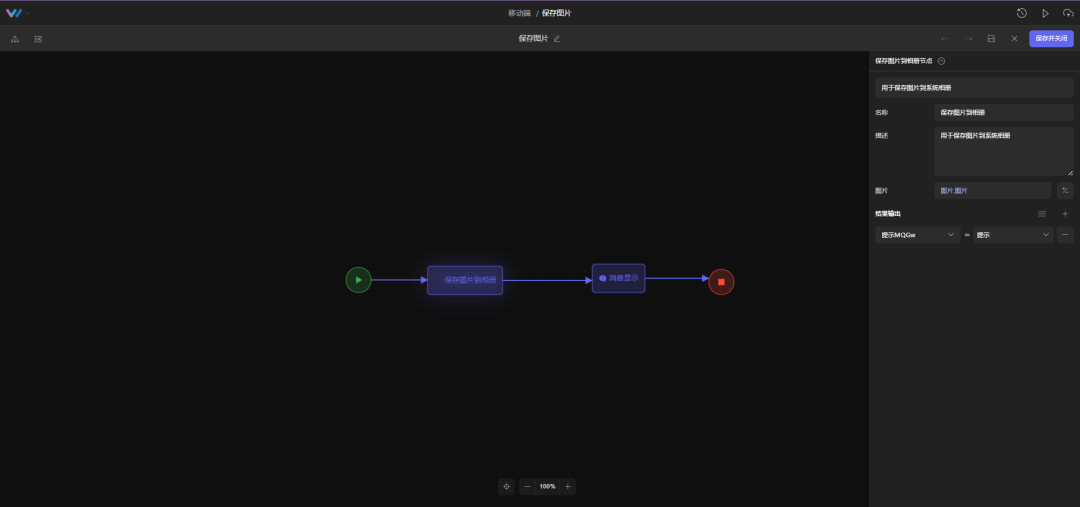Open expression editor icon beside 图片 field
Viewport: 1080px width, 507px height.
[1065, 191]
